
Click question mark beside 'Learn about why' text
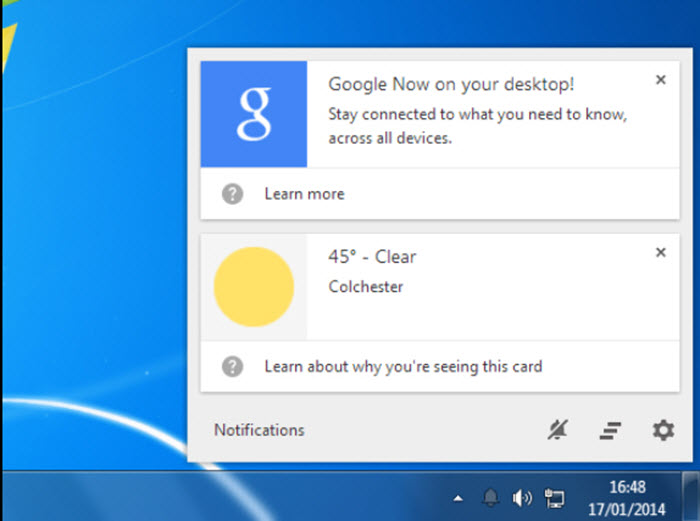click(x=233, y=367)
